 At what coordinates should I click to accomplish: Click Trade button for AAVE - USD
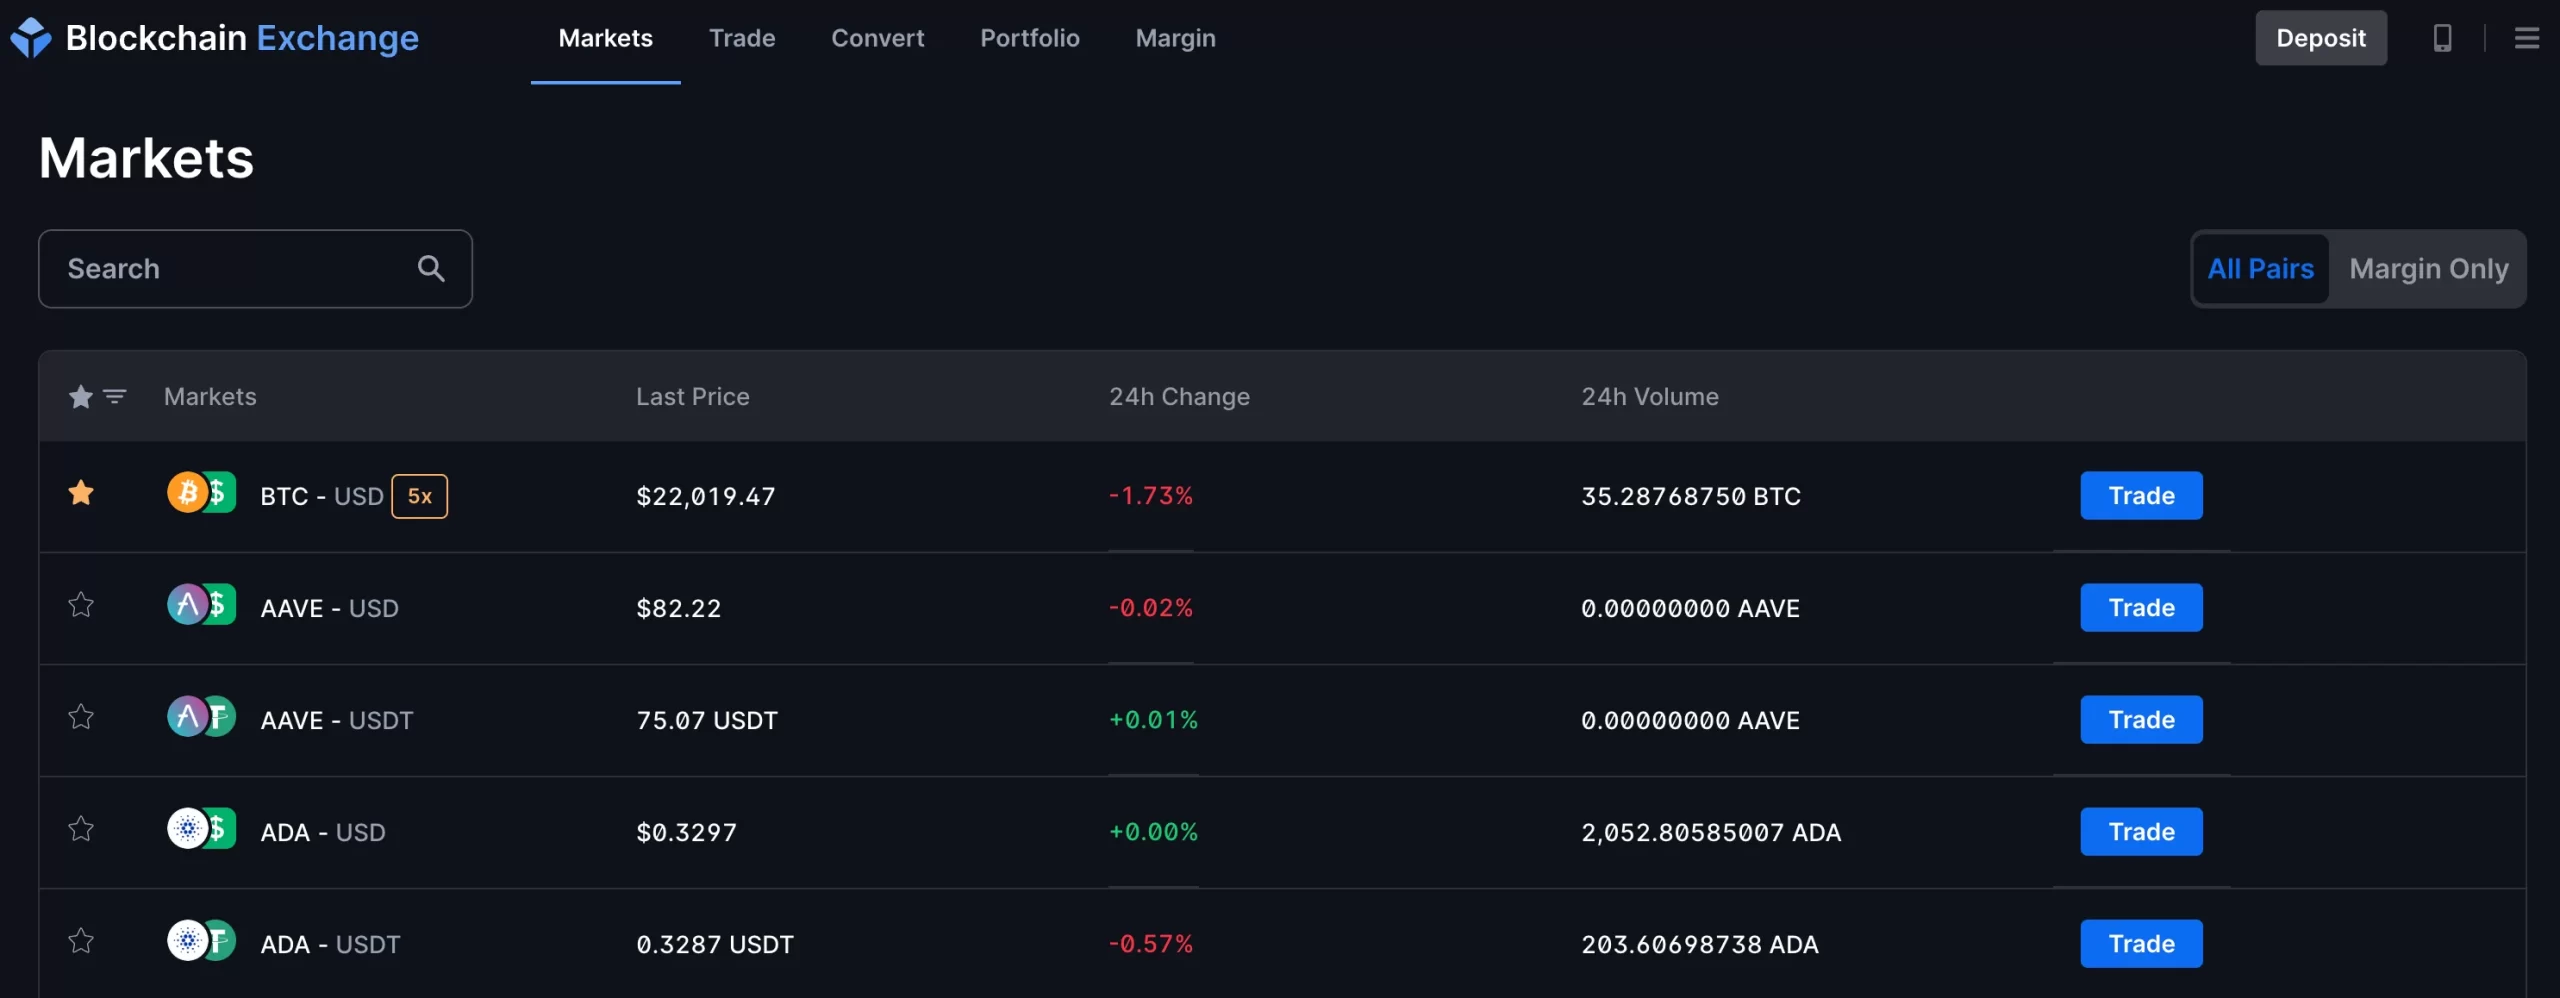(x=2141, y=607)
